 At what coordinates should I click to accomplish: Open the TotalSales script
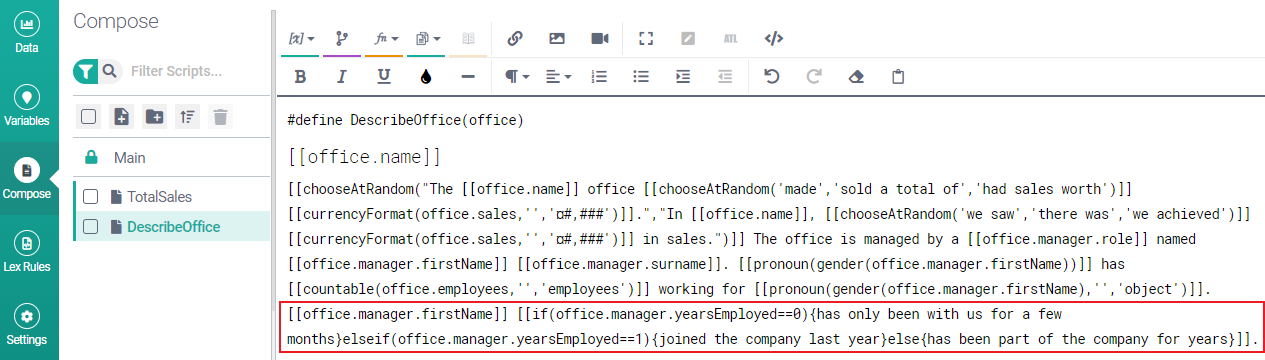click(159, 197)
